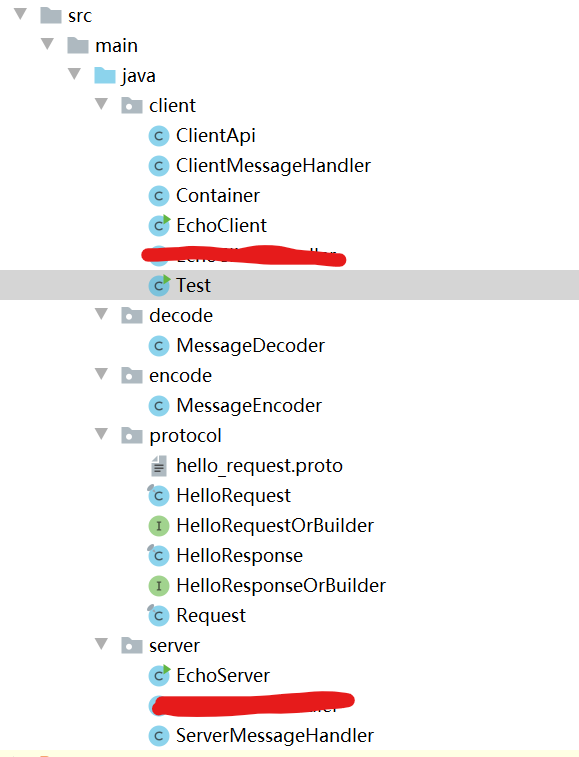The height and width of the screenshot is (757, 579).
Task: Collapse the src folder arrow
Action: [21, 14]
